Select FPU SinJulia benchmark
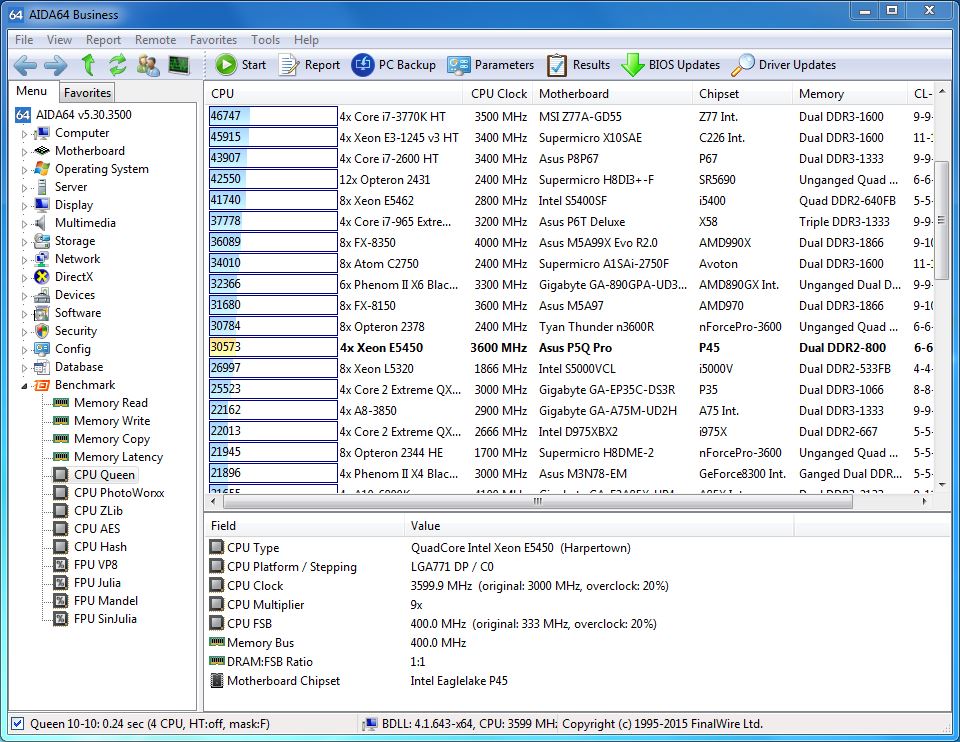 (x=105, y=619)
